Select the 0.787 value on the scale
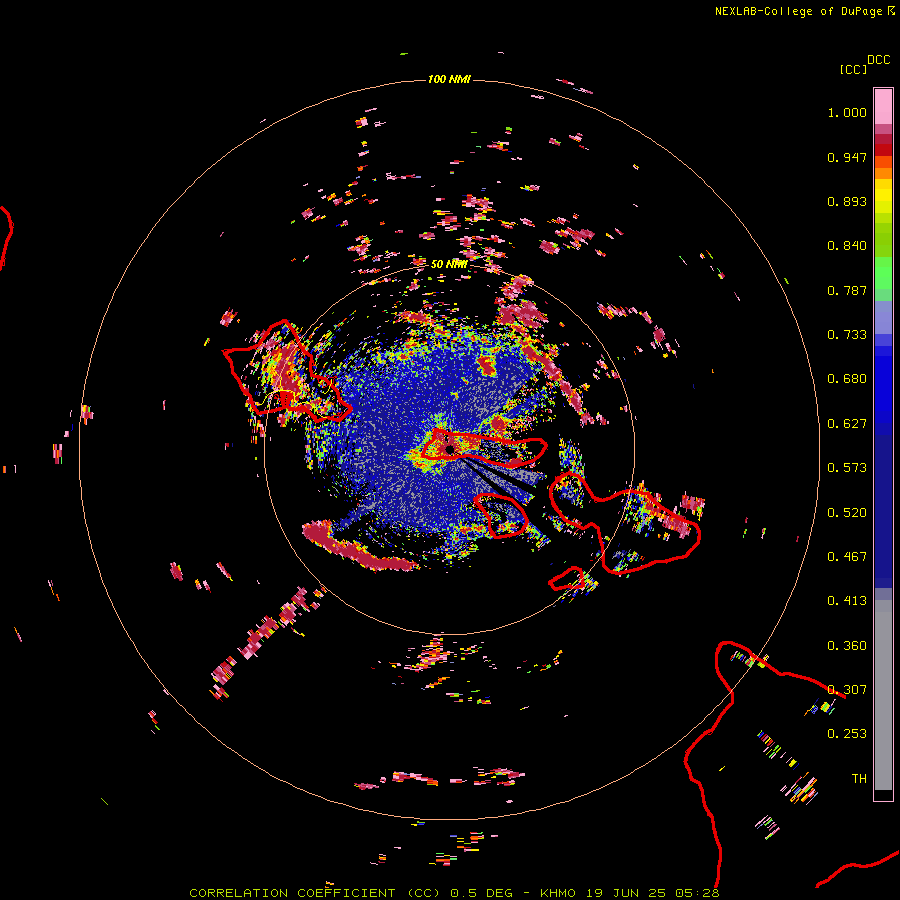The image size is (900, 900). 847,290
